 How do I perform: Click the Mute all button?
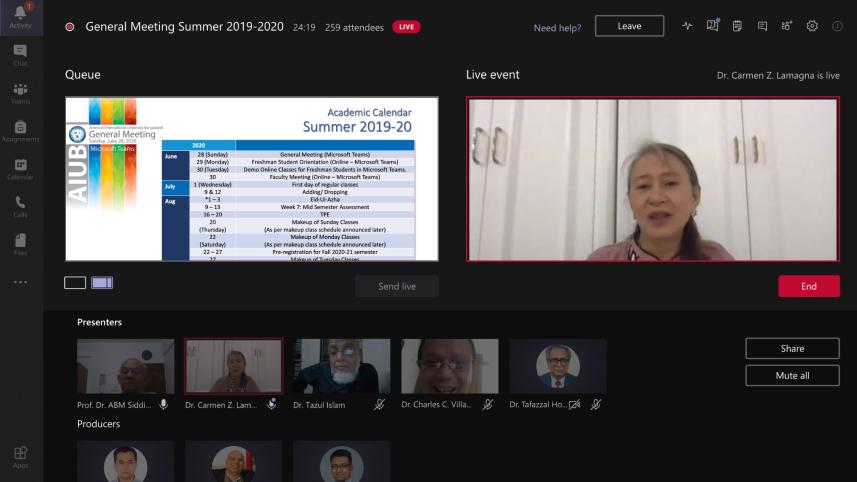[x=792, y=376]
